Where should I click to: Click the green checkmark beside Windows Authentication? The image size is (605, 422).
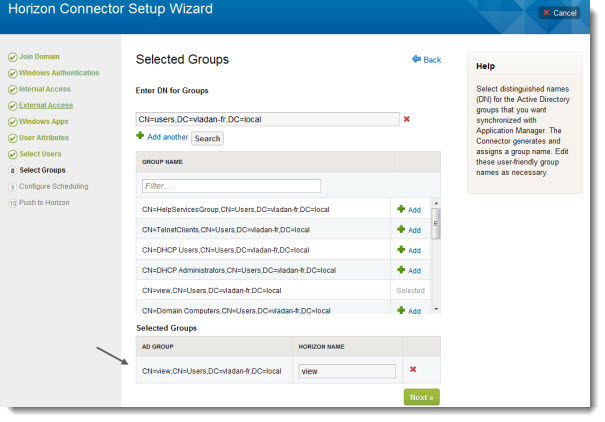coord(13,73)
